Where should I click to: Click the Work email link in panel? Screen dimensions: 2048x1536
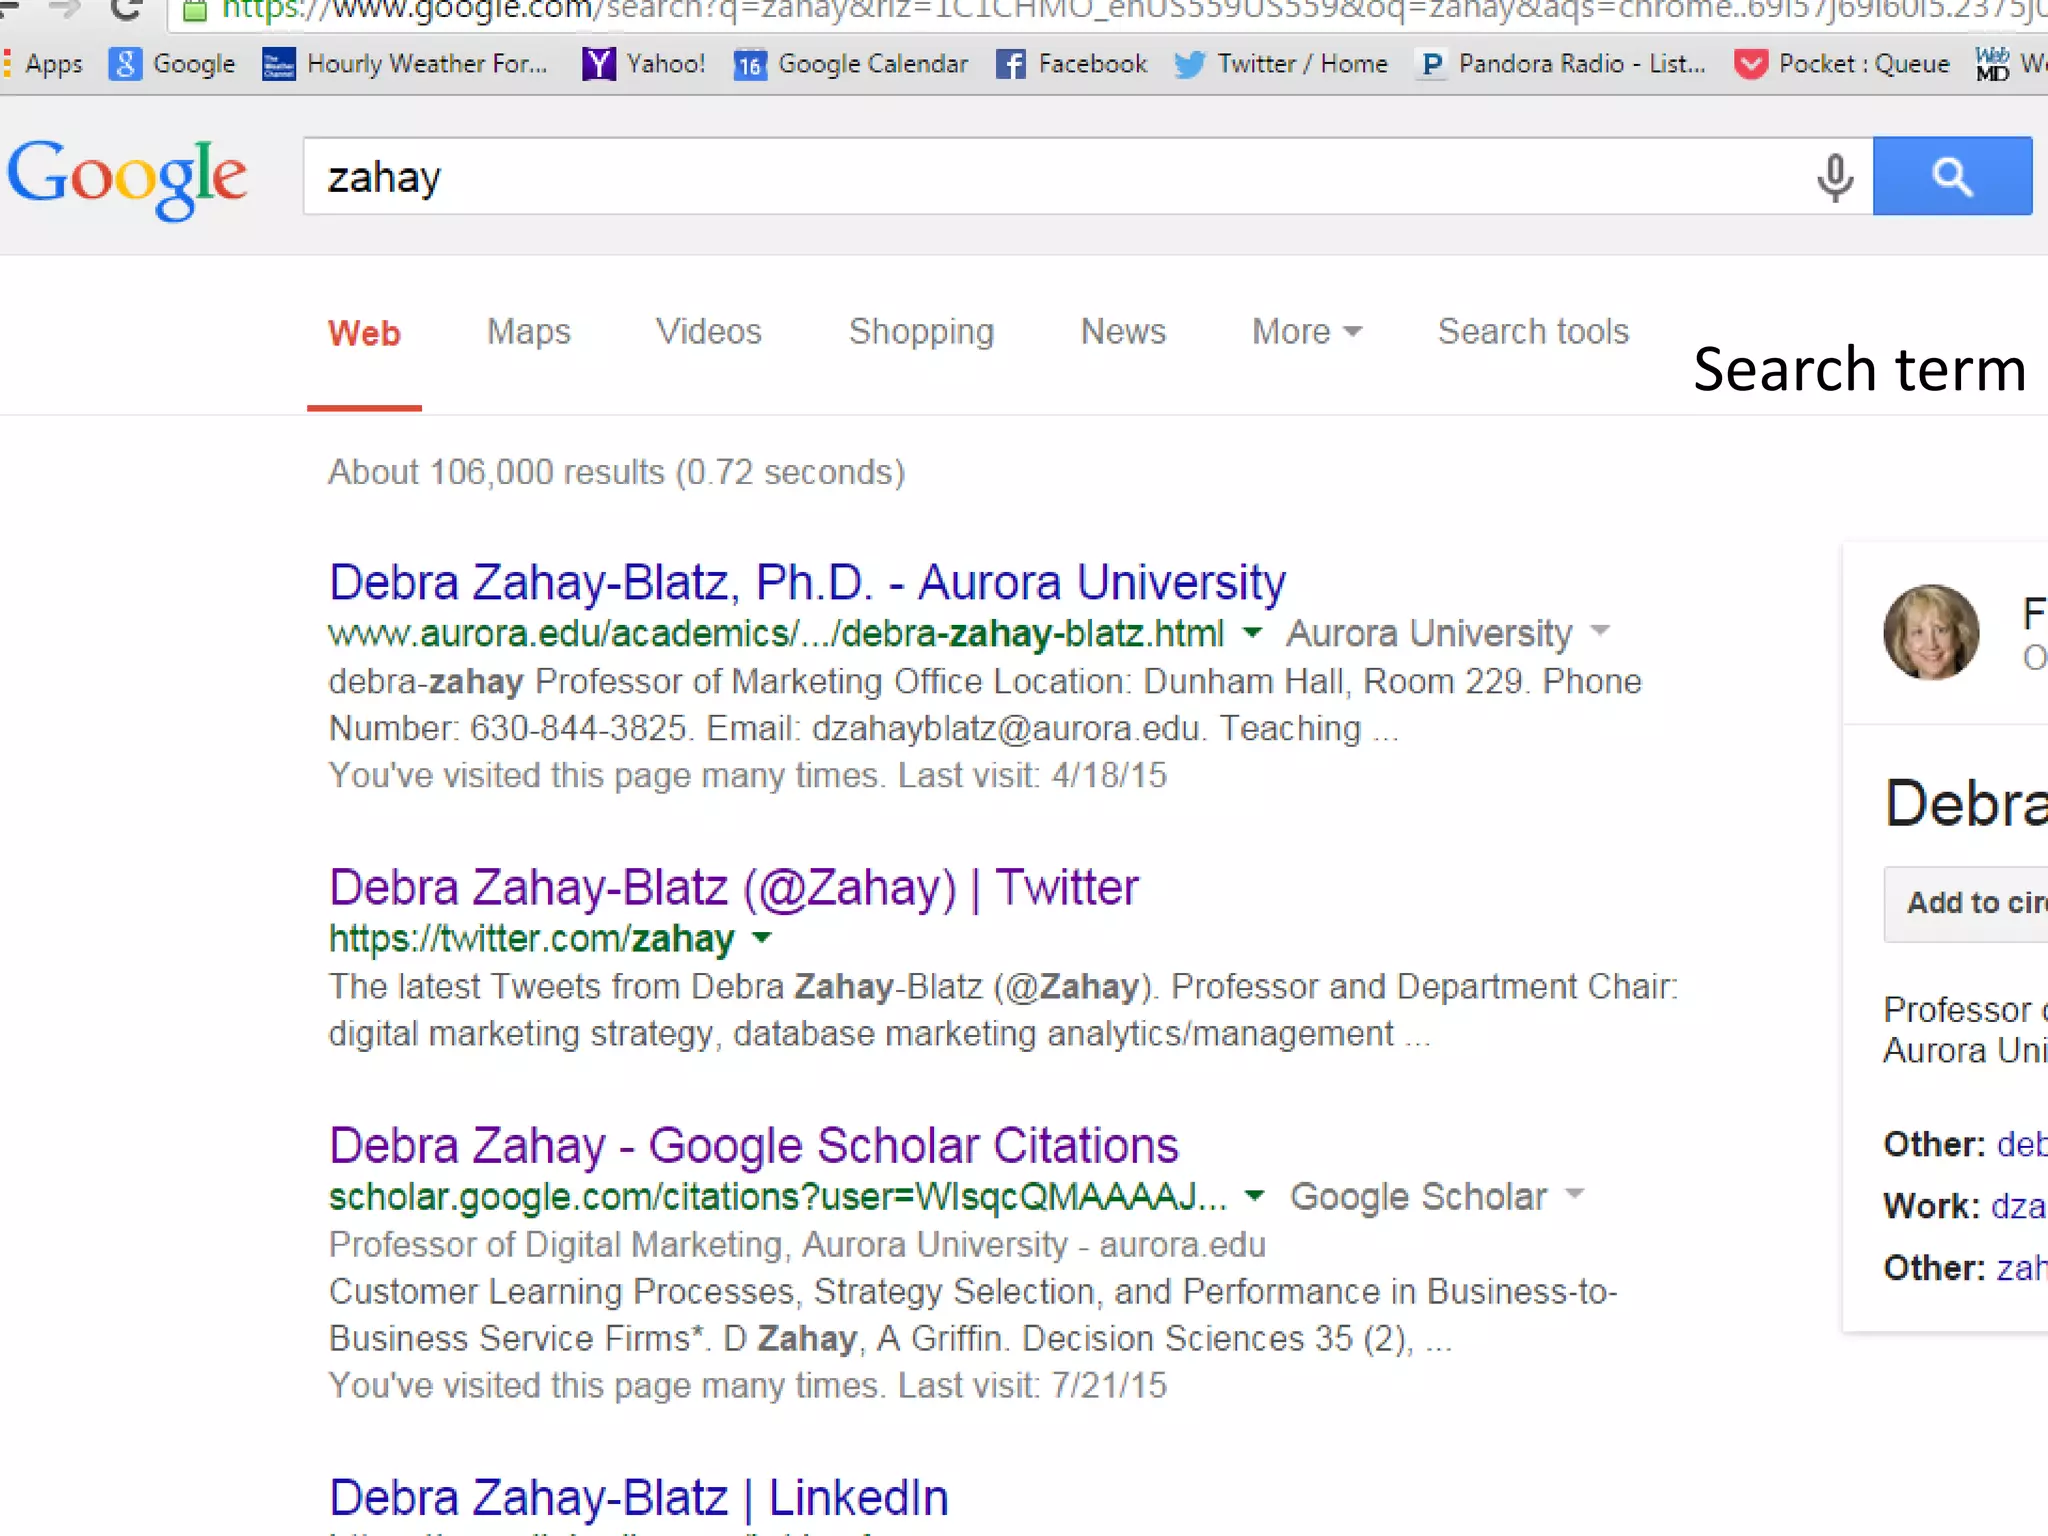[2019, 1205]
